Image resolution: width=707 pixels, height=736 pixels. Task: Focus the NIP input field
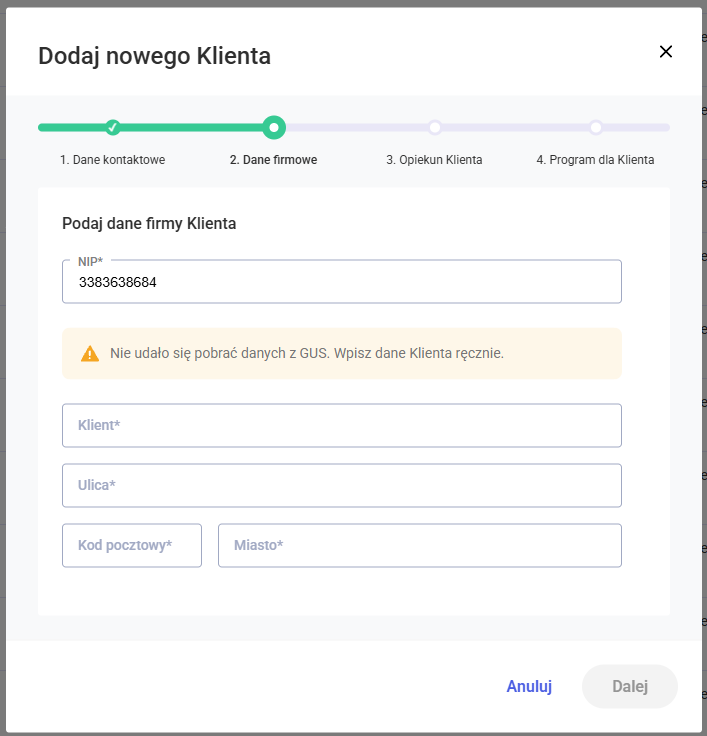342,283
